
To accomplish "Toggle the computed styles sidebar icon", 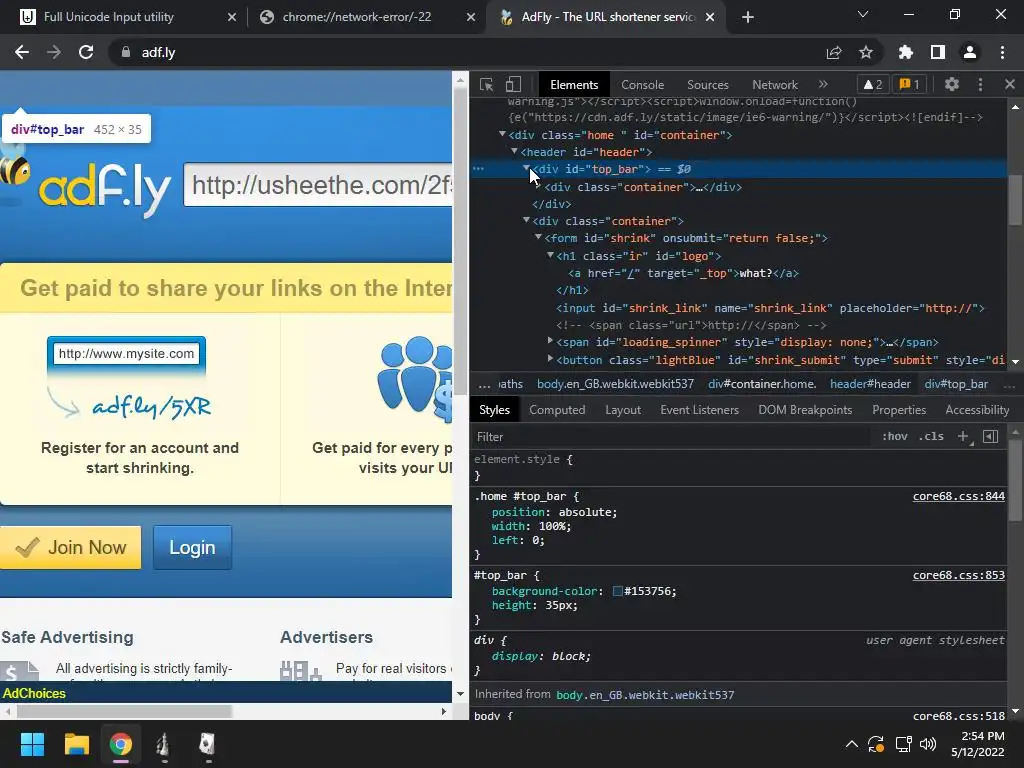I will pos(990,436).
